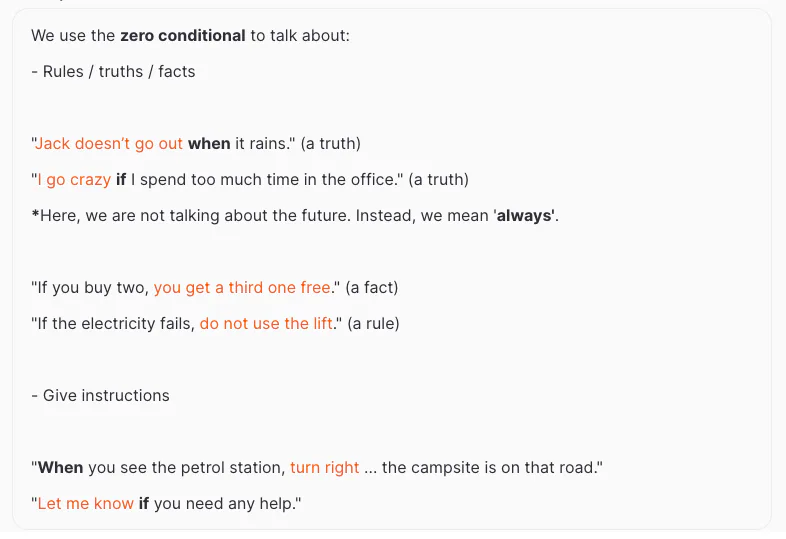The height and width of the screenshot is (539, 786).
Task: Click bold "when" in the Jack sentence
Action: (x=209, y=144)
